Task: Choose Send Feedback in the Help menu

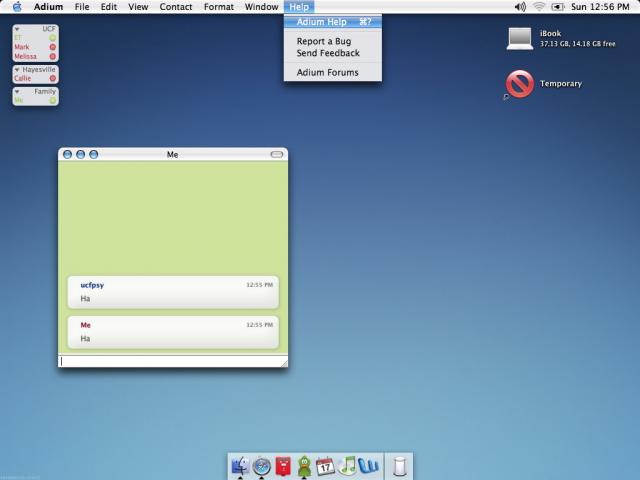Action: click(333, 53)
